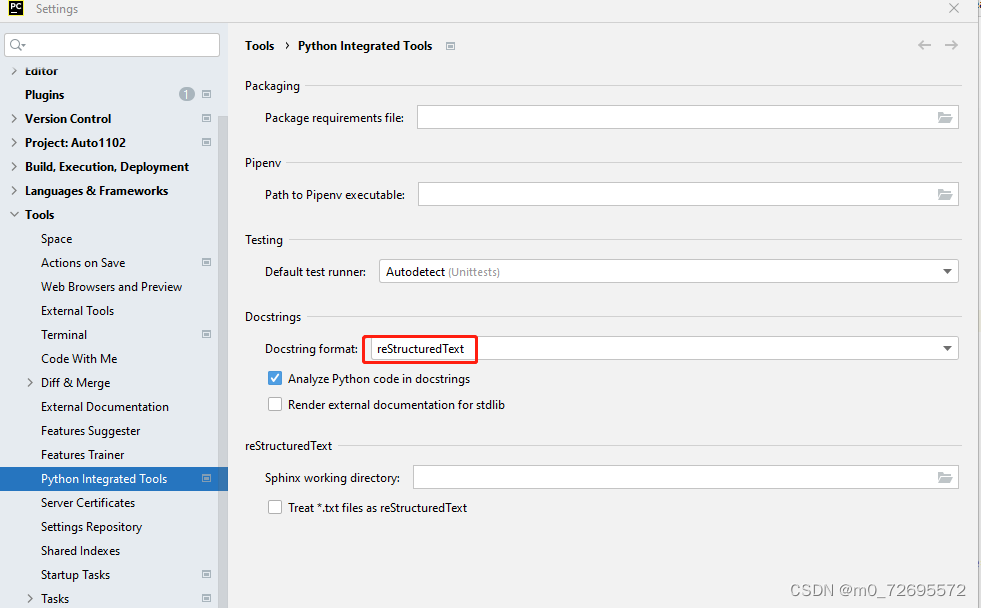Expand Languages & Frameworks section
This screenshot has width=981, height=608.
(x=14, y=191)
